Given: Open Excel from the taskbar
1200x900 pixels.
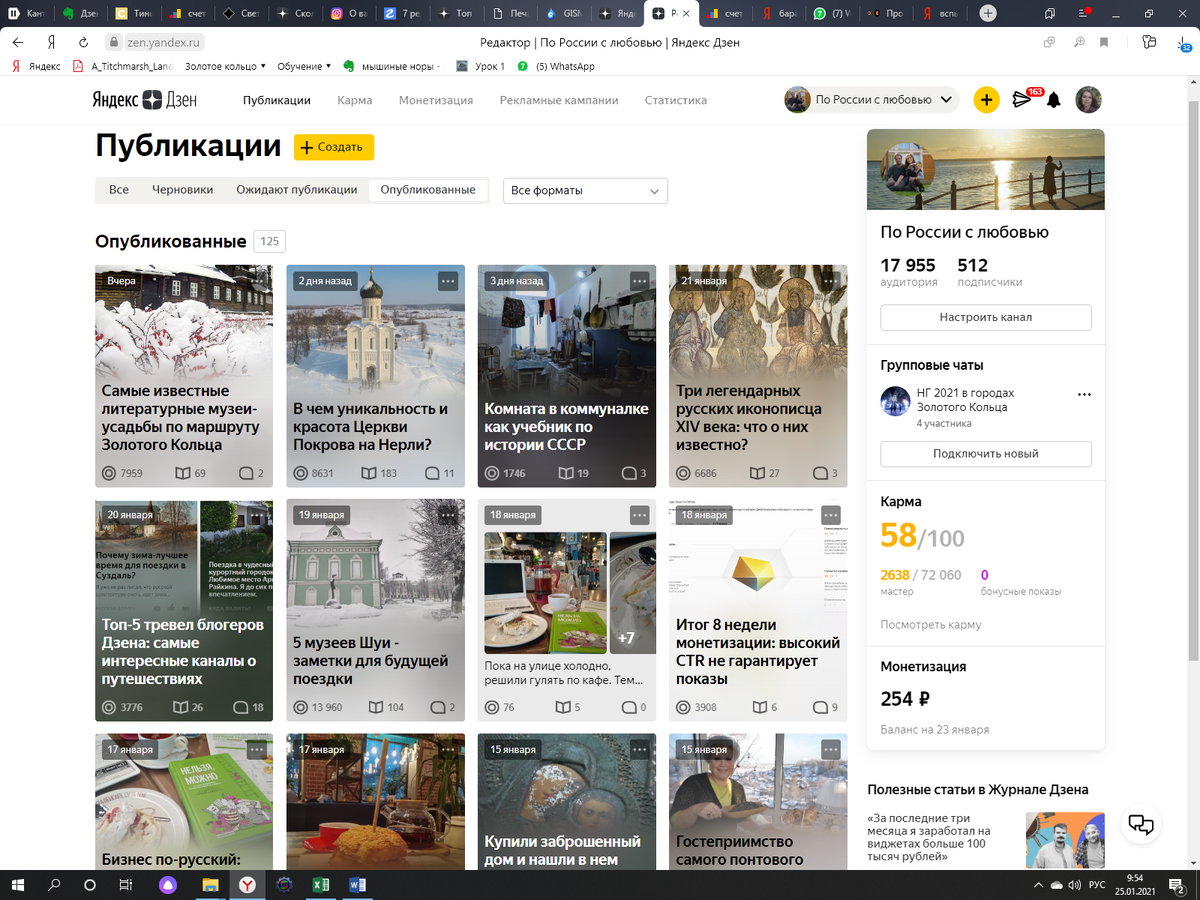Looking at the screenshot, I should tap(321, 885).
